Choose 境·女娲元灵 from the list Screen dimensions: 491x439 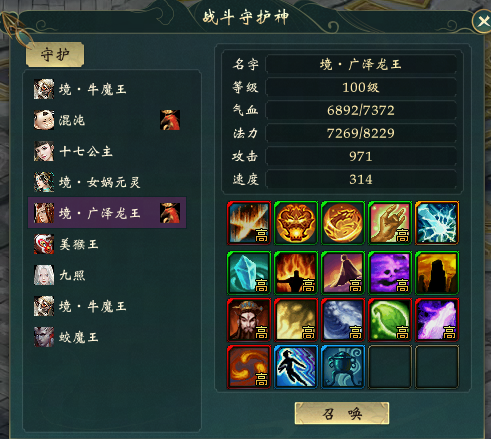tap(107, 182)
